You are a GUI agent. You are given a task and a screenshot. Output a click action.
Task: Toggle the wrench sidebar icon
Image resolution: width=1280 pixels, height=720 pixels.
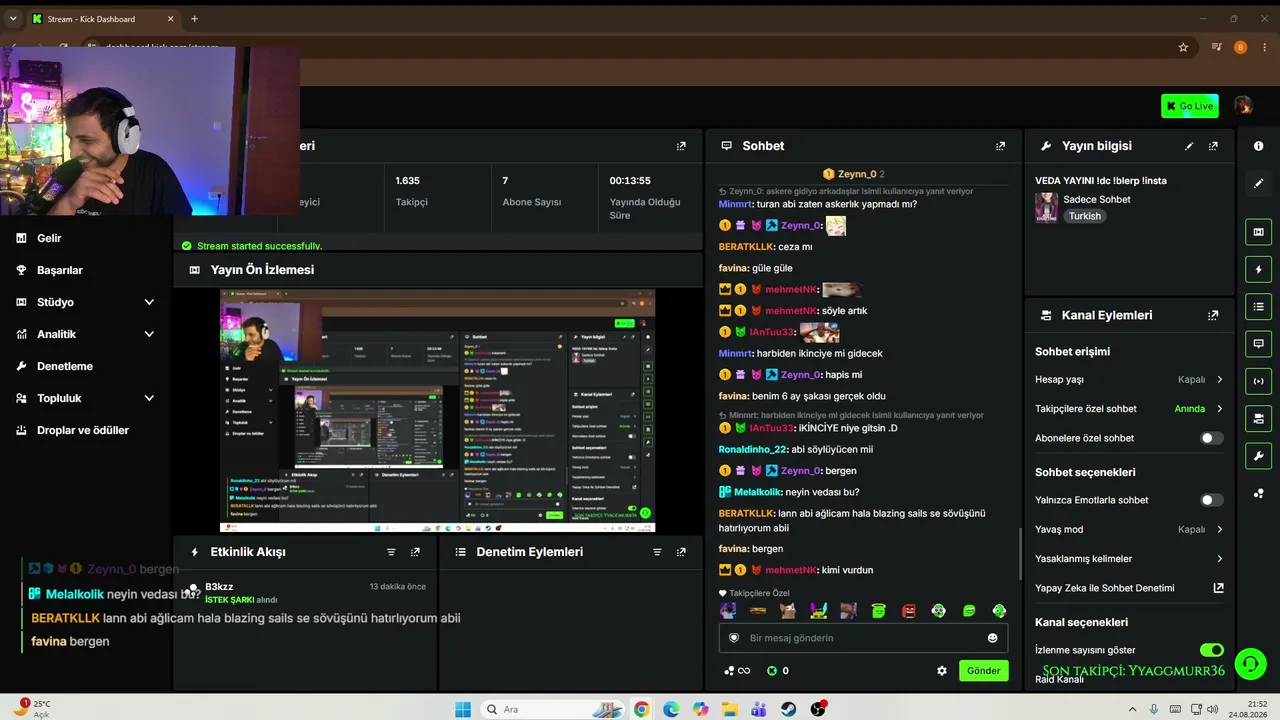(1258, 456)
